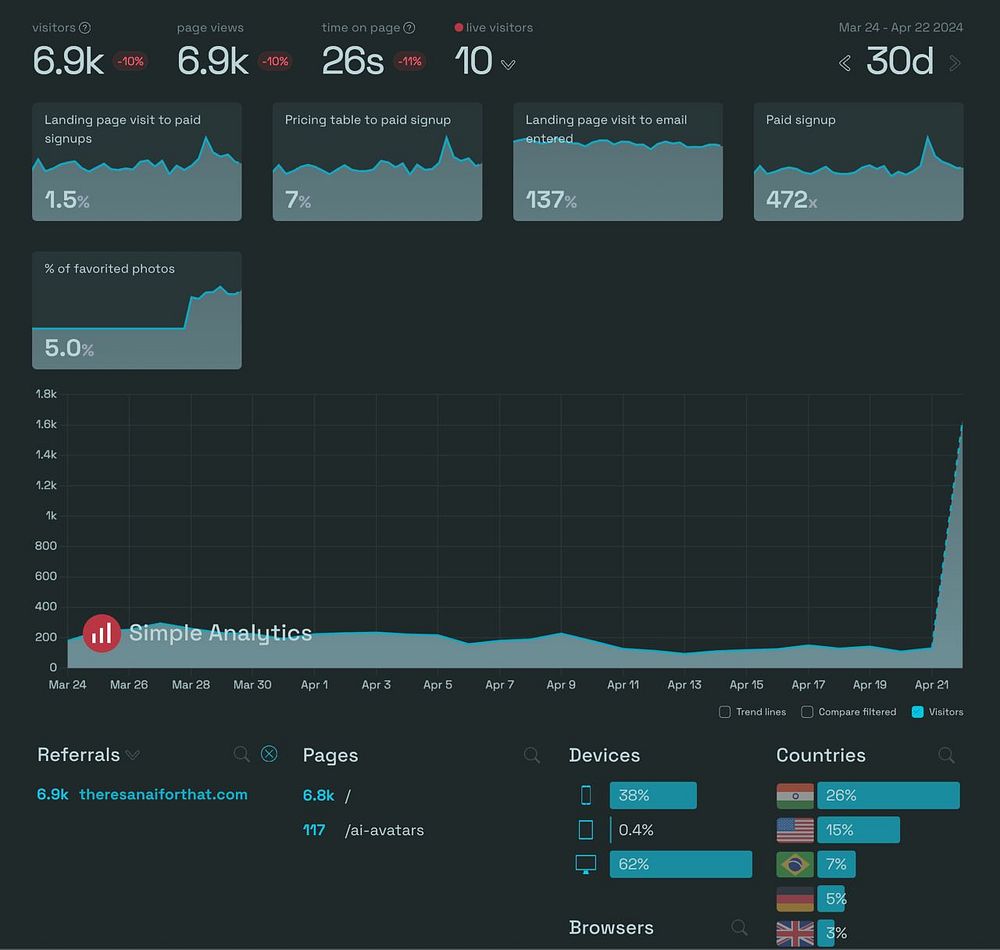This screenshot has width=1000, height=950.
Task: Open Landing page visit to email entered card
Action: (617, 162)
